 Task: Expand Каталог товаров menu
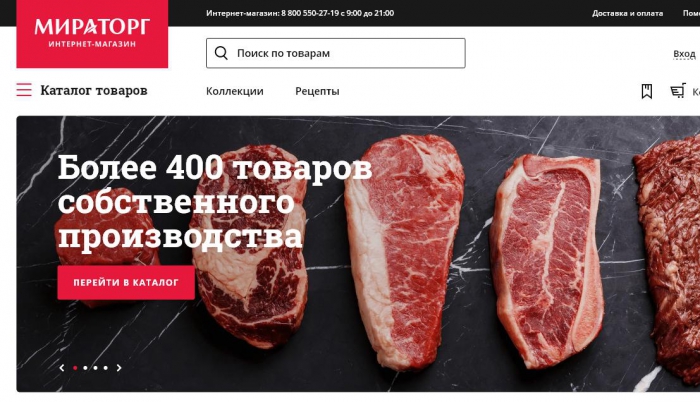click(94, 90)
